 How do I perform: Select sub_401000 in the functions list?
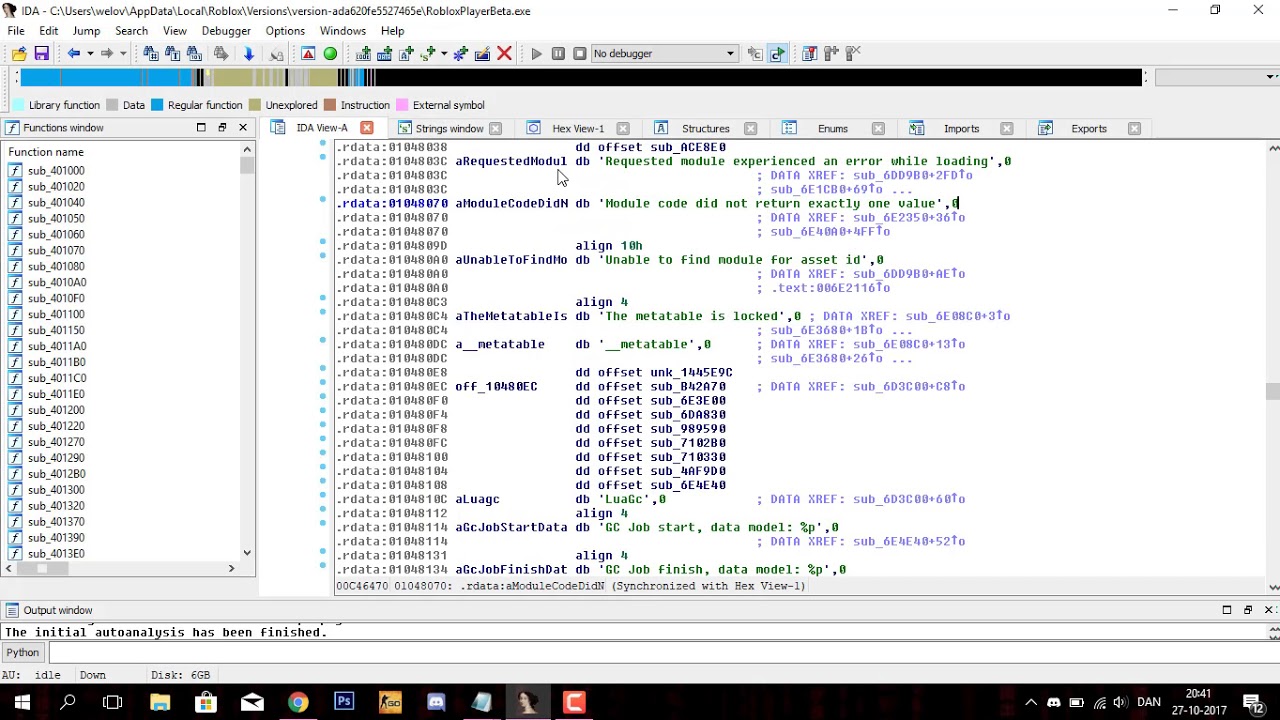55,171
